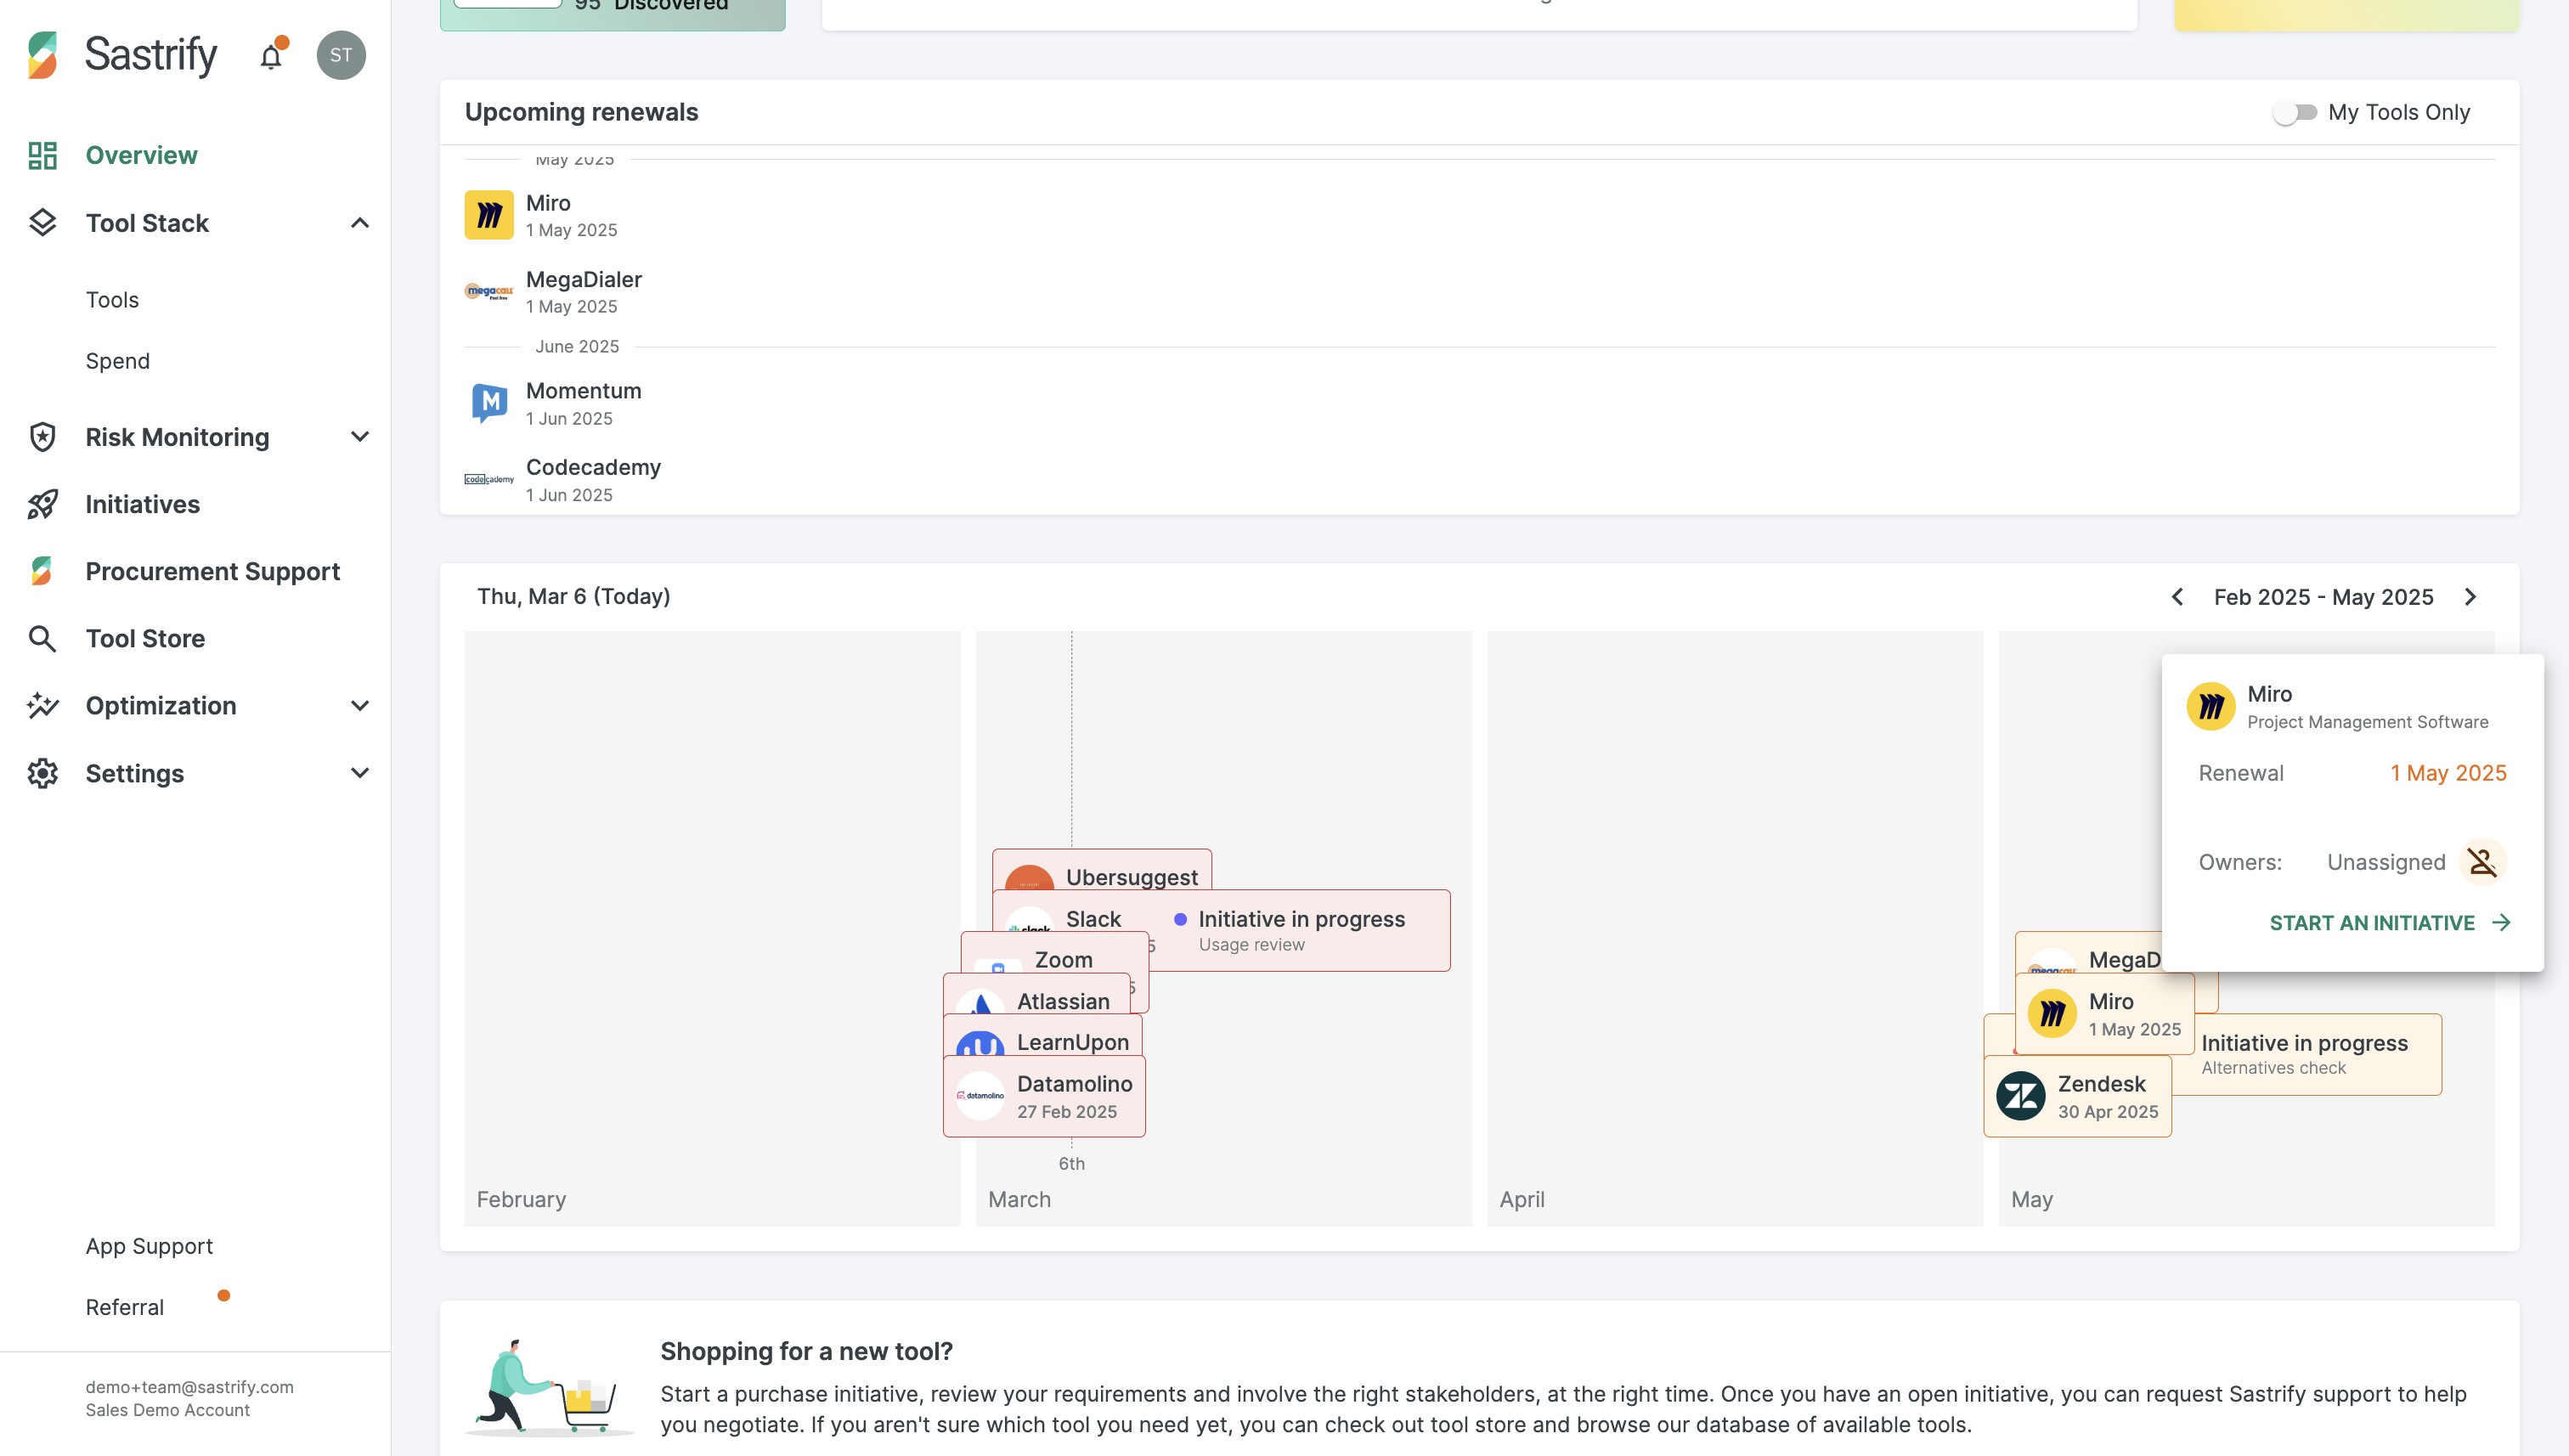
Task: Open App Support link
Action: tap(149, 1246)
